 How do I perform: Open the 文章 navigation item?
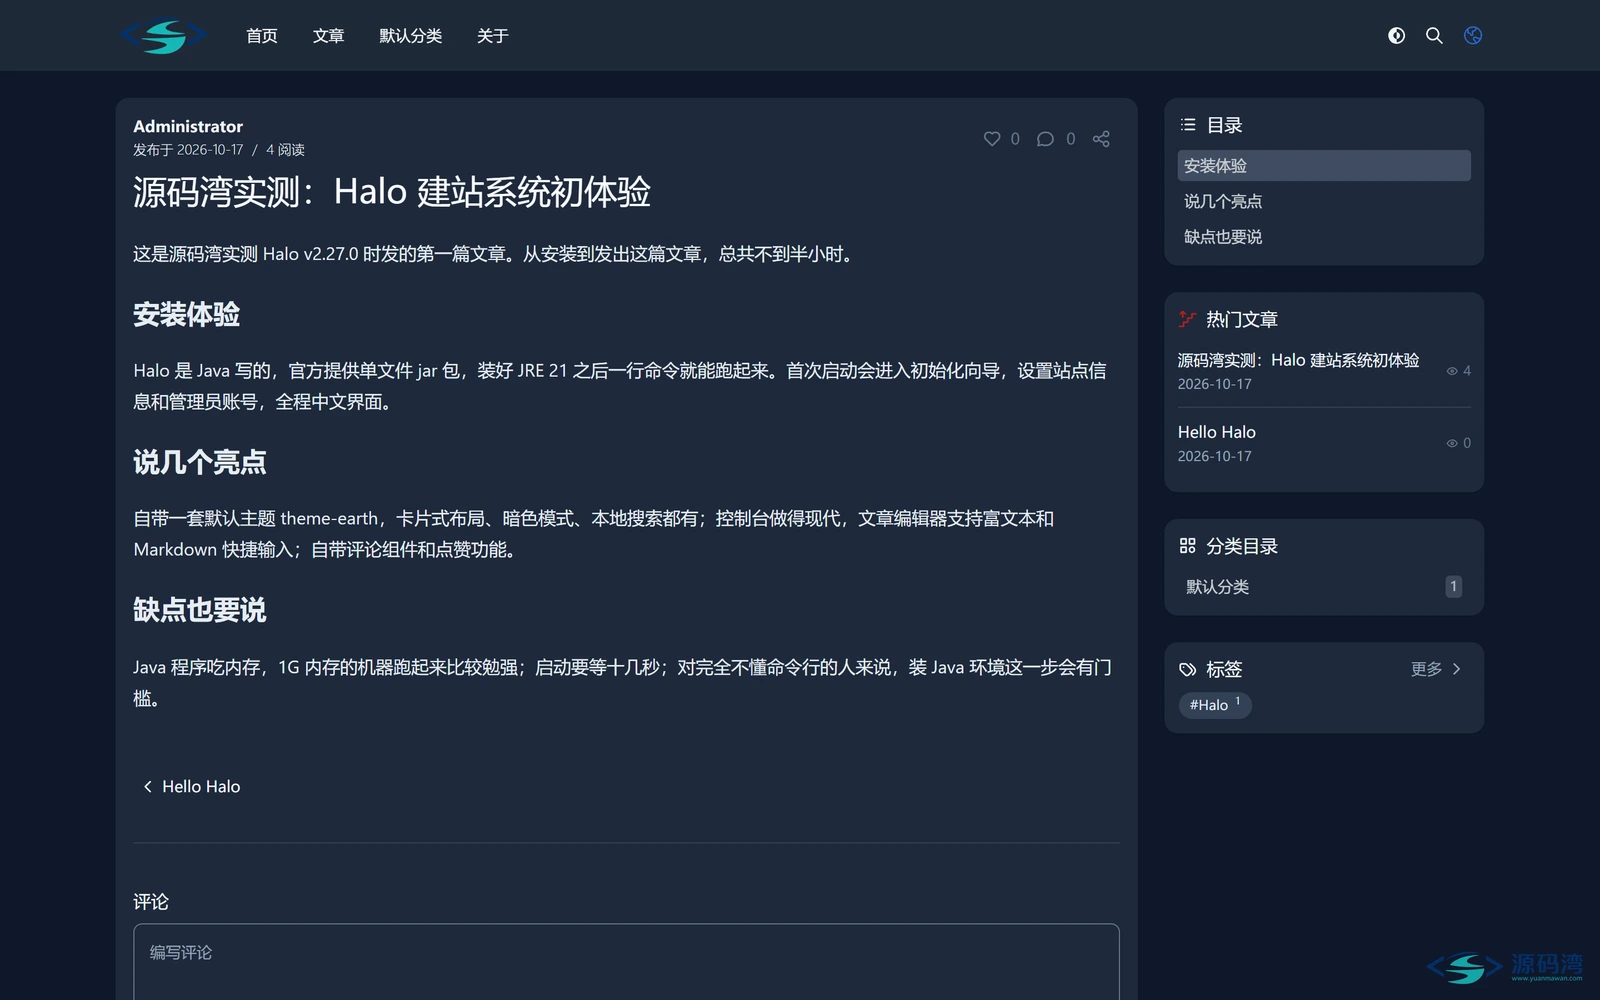coord(328,36)
